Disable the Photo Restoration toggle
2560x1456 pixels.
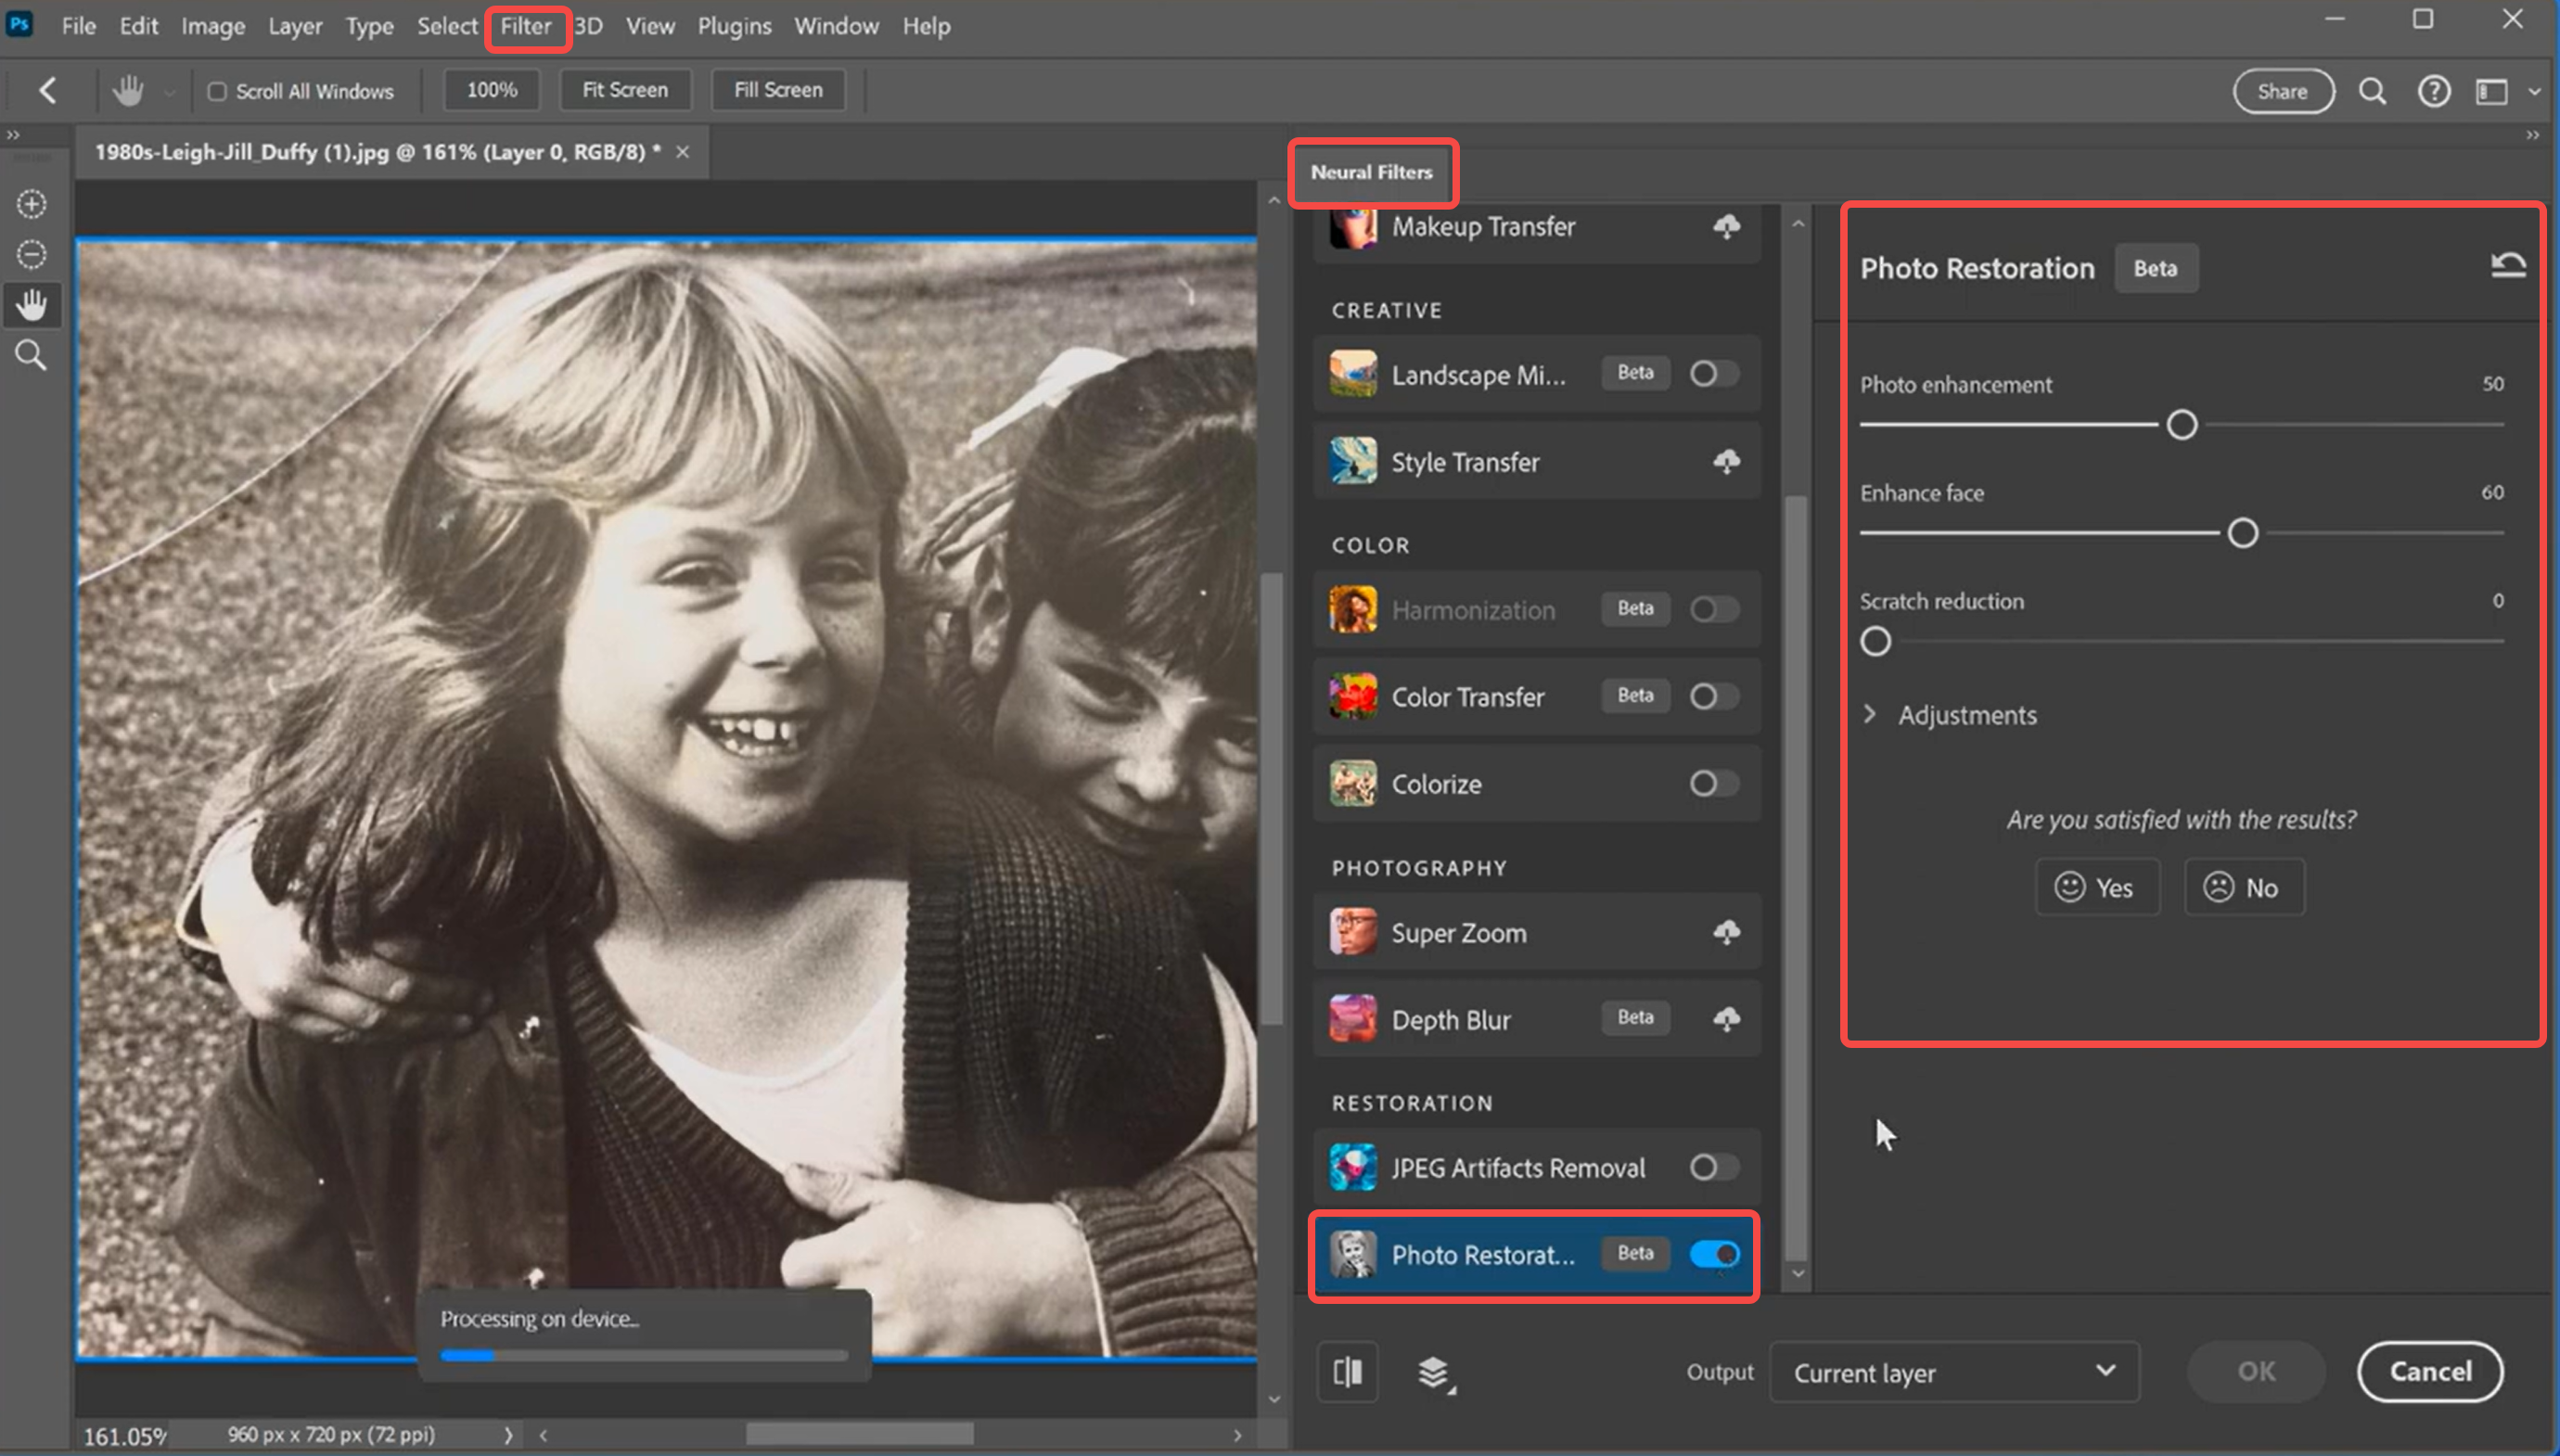pyautogui.click(x=1714, y=1253)
